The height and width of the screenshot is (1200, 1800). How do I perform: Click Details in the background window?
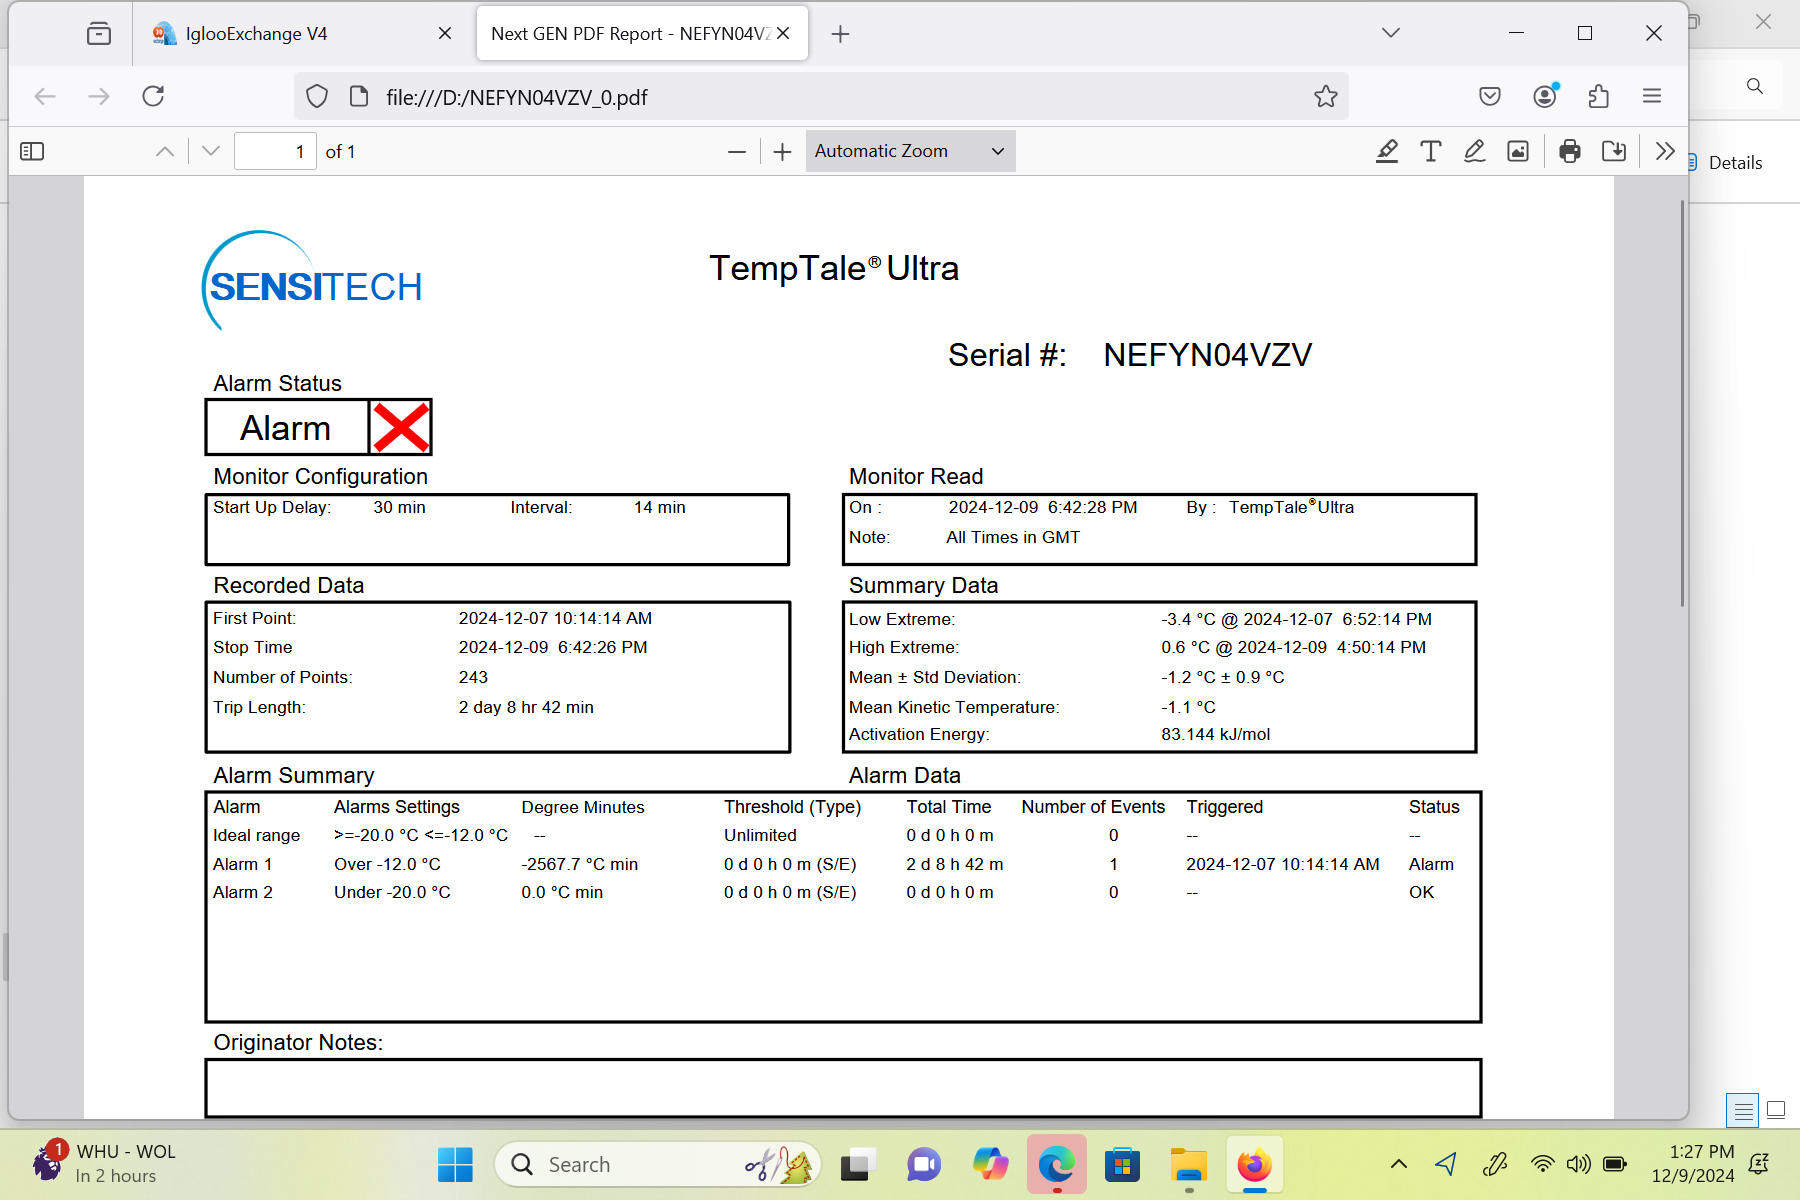pos(1735,163)
